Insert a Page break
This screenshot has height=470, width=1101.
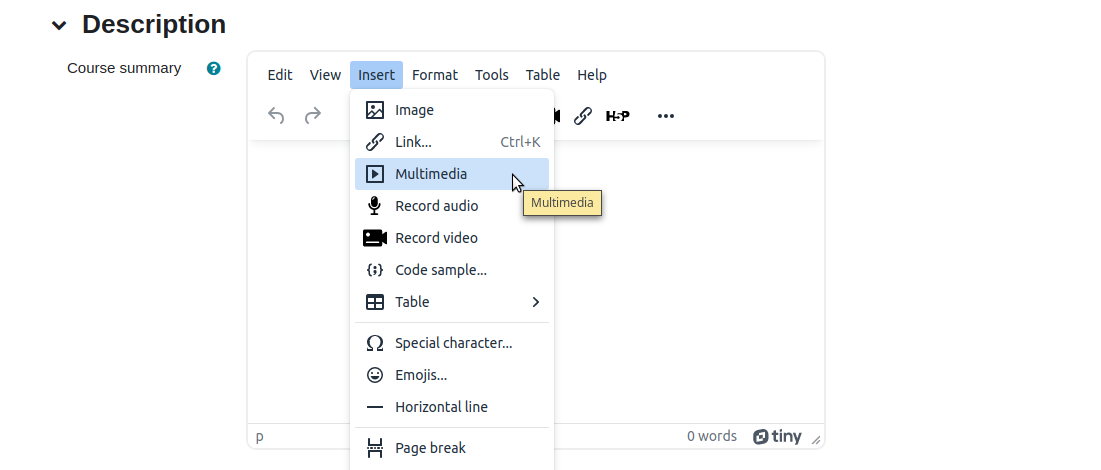tap(451, 448)
